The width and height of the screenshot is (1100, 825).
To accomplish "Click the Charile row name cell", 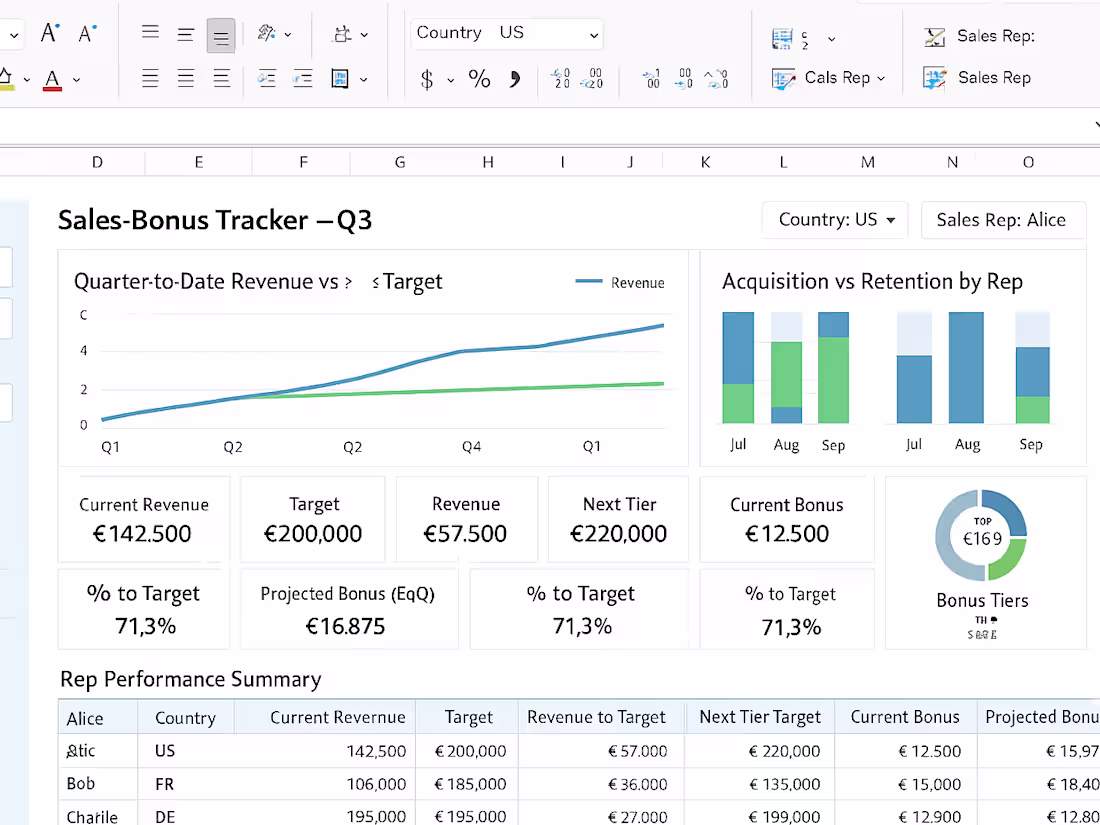I will pyautogui.click(x=98, y=814).
